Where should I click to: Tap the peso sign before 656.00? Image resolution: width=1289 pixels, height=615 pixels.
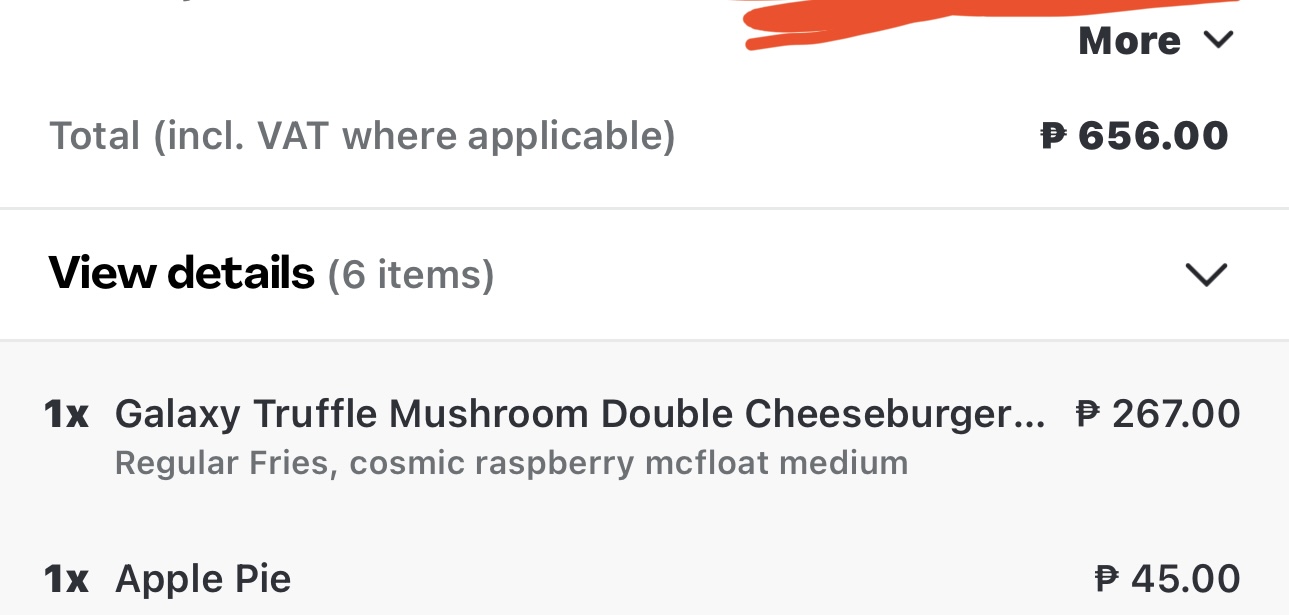(1054, 136)
